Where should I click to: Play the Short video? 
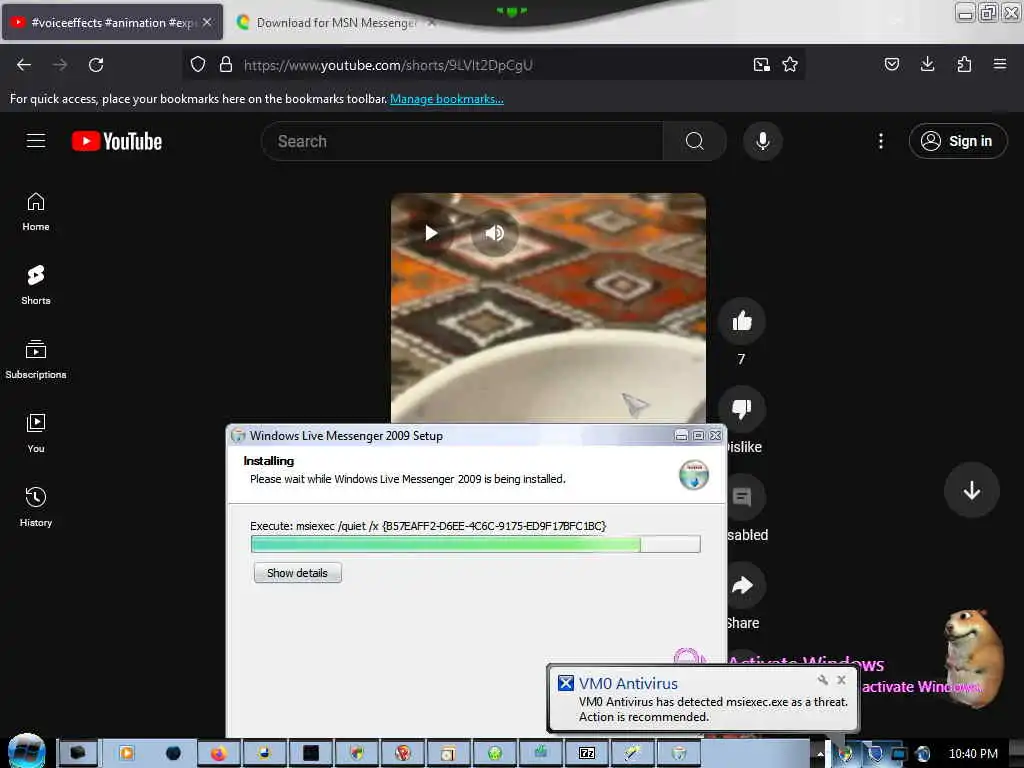point(431,233)
